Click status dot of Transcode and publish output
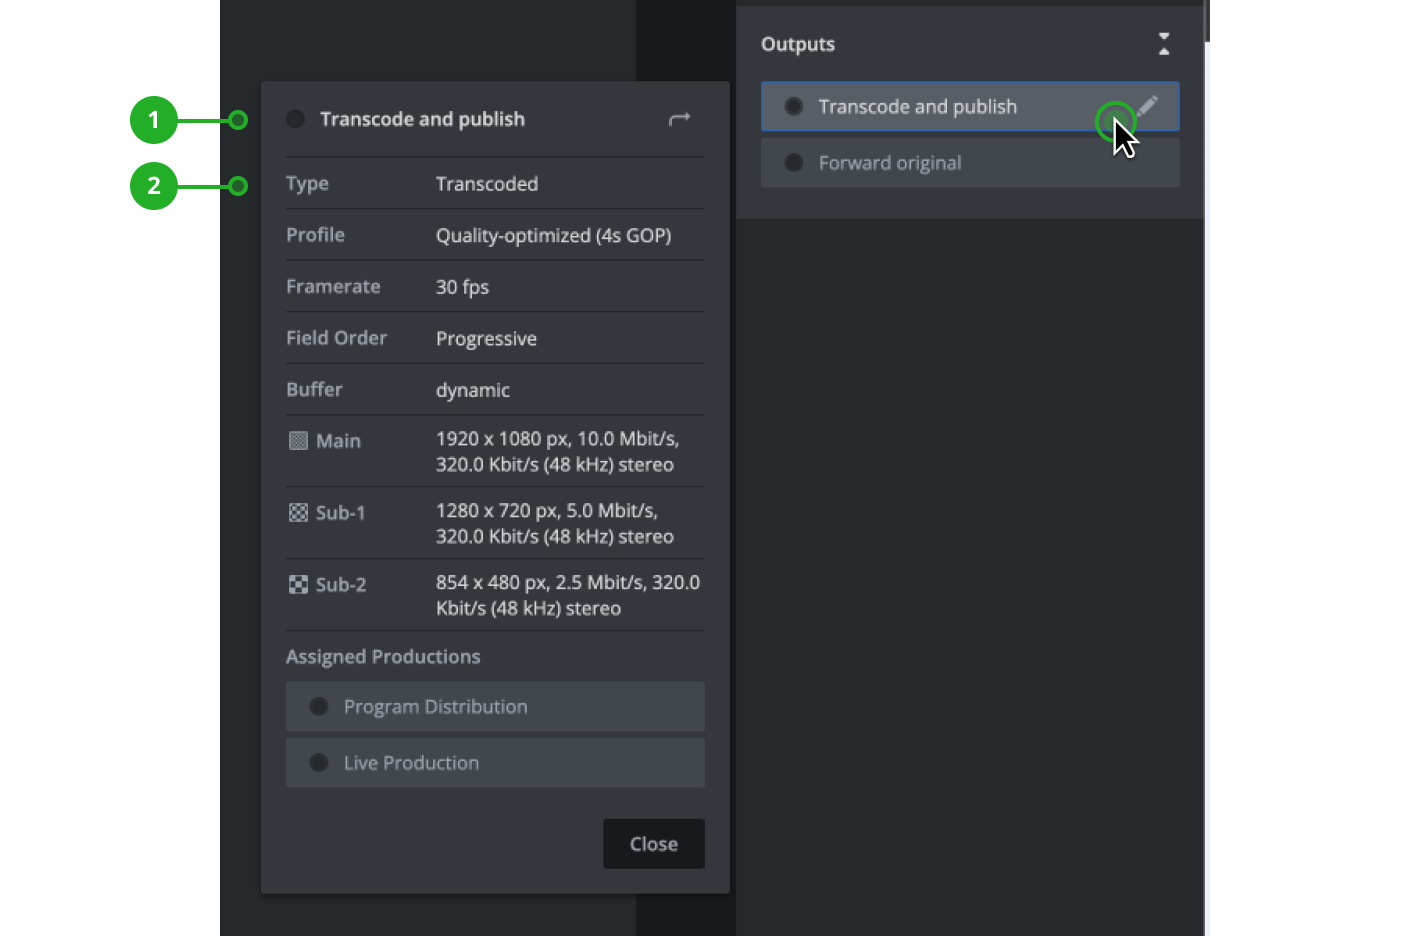This screenshot has height=936, width=1410. point(794,107)
